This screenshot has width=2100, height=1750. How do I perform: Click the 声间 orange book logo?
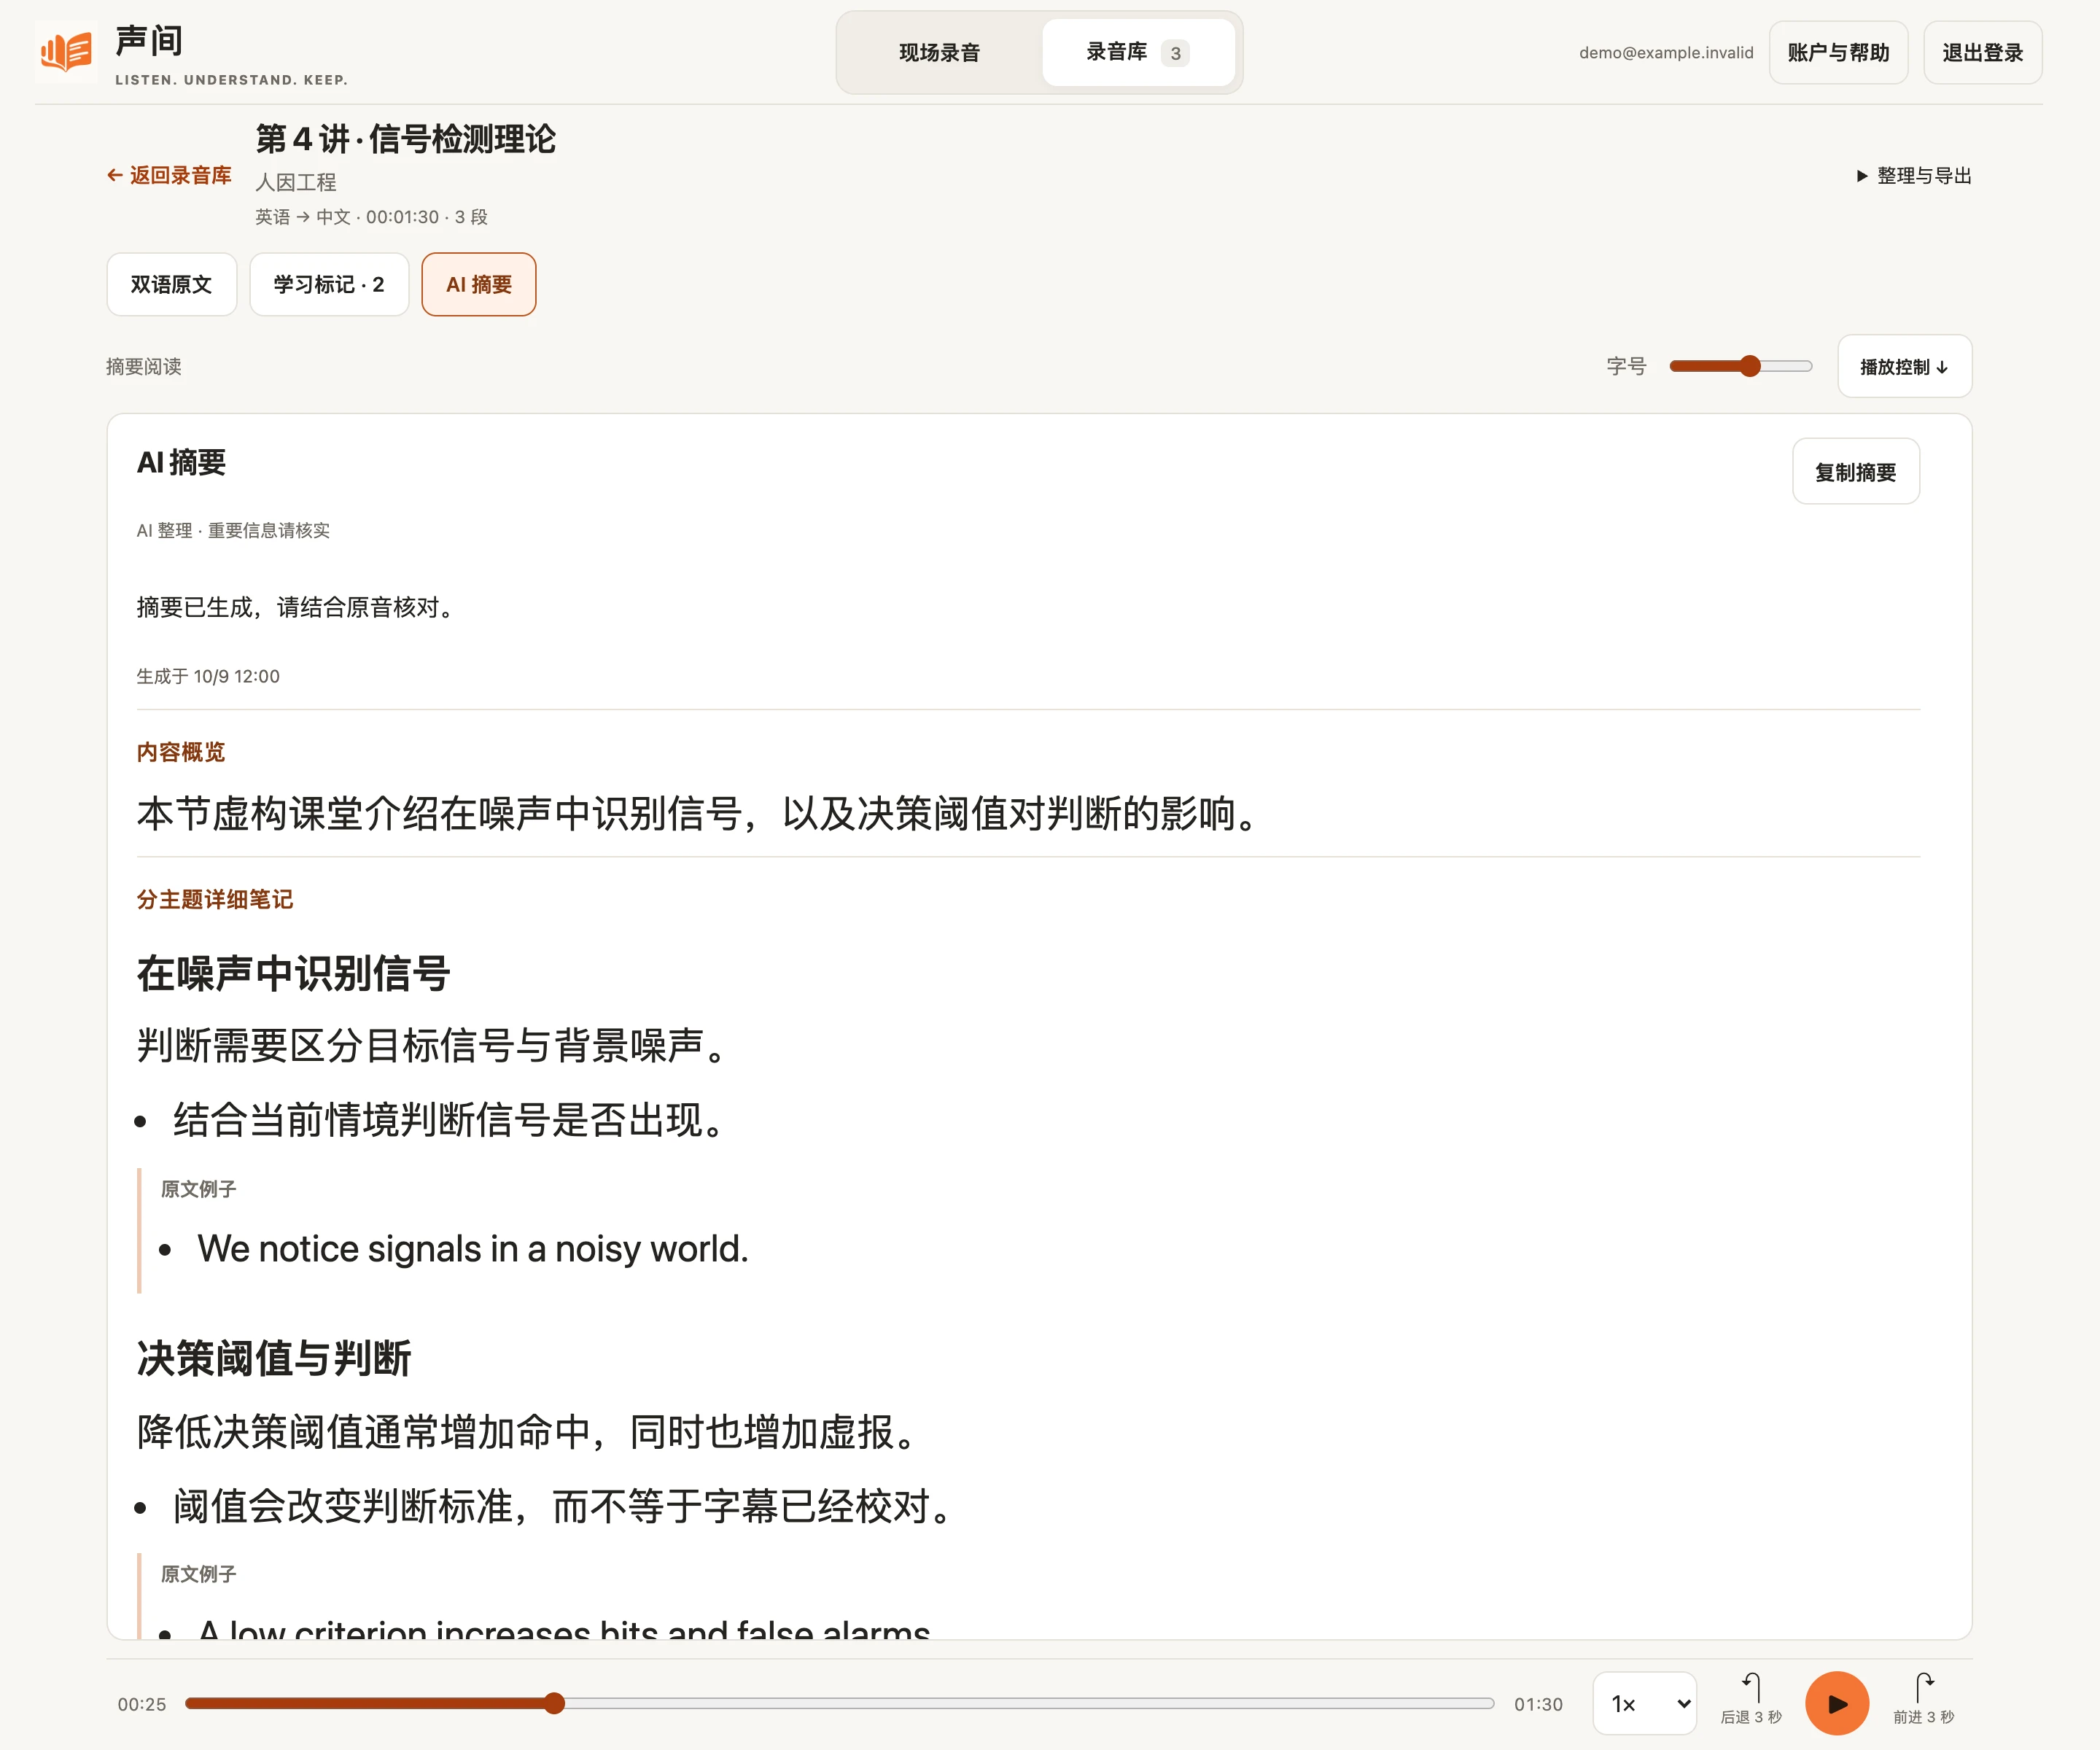[x=66, y=52]
